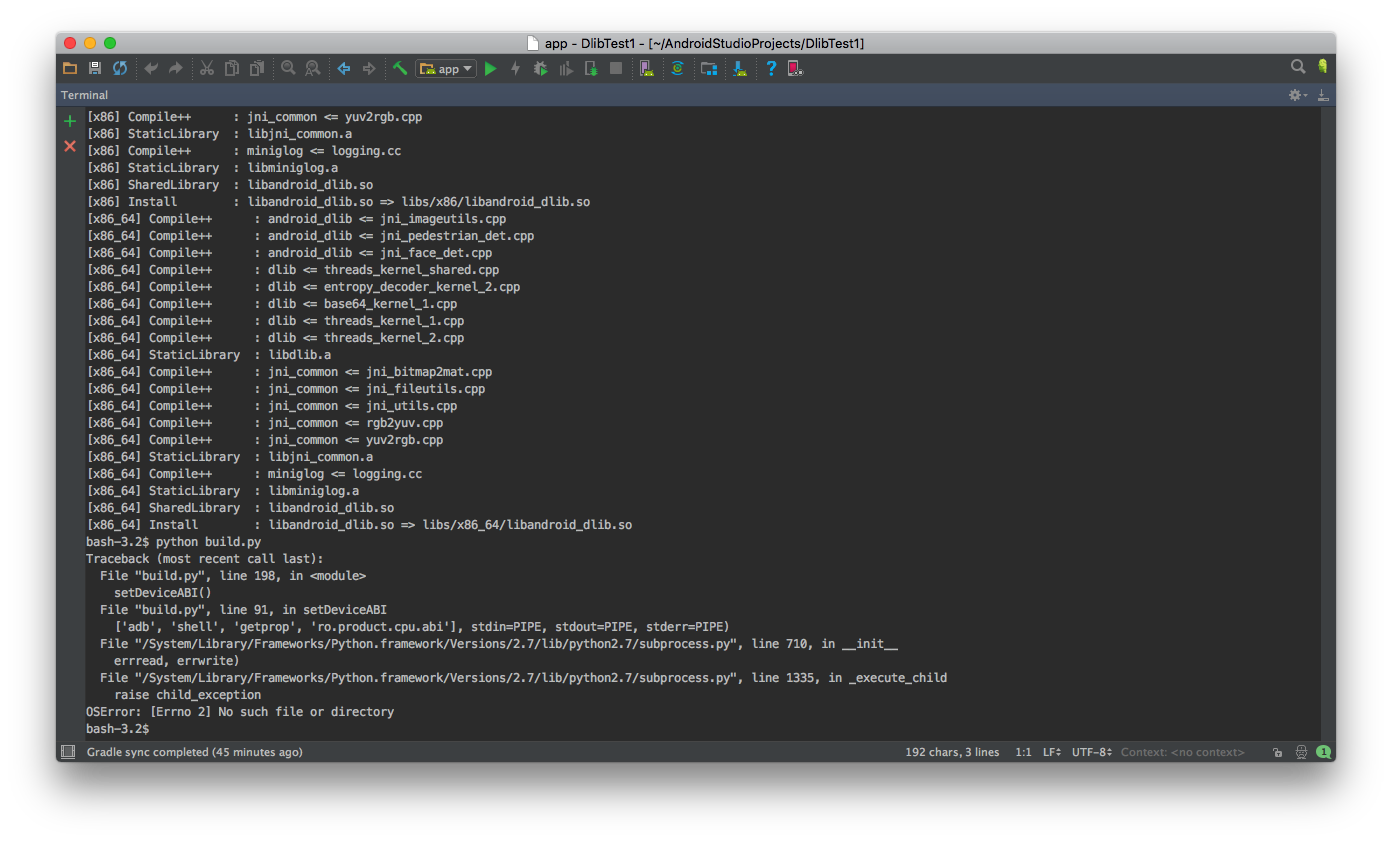Toggle the read-only lock icon in status bar
This screenshot has height=842, width=1392.
(1277, 752)
